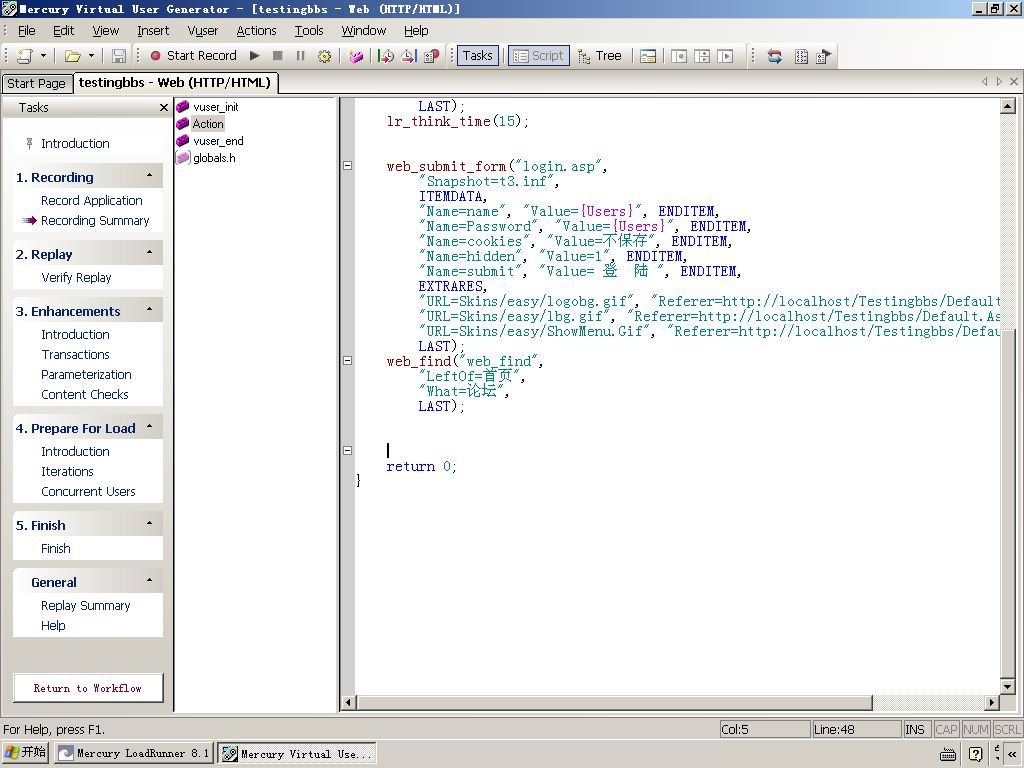Collapse the 1. Recording section
The width and height of the screenshot is (1024, 768).
click(x=150, y=176)
